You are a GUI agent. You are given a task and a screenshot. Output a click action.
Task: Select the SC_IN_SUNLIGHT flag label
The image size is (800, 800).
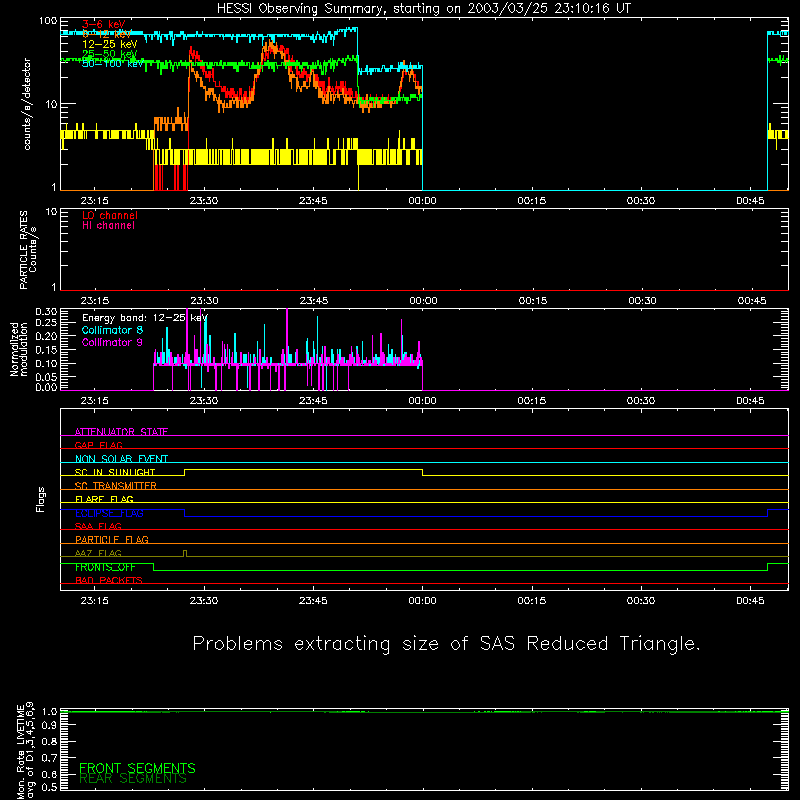pyautogui.click(x=115, y=472)
